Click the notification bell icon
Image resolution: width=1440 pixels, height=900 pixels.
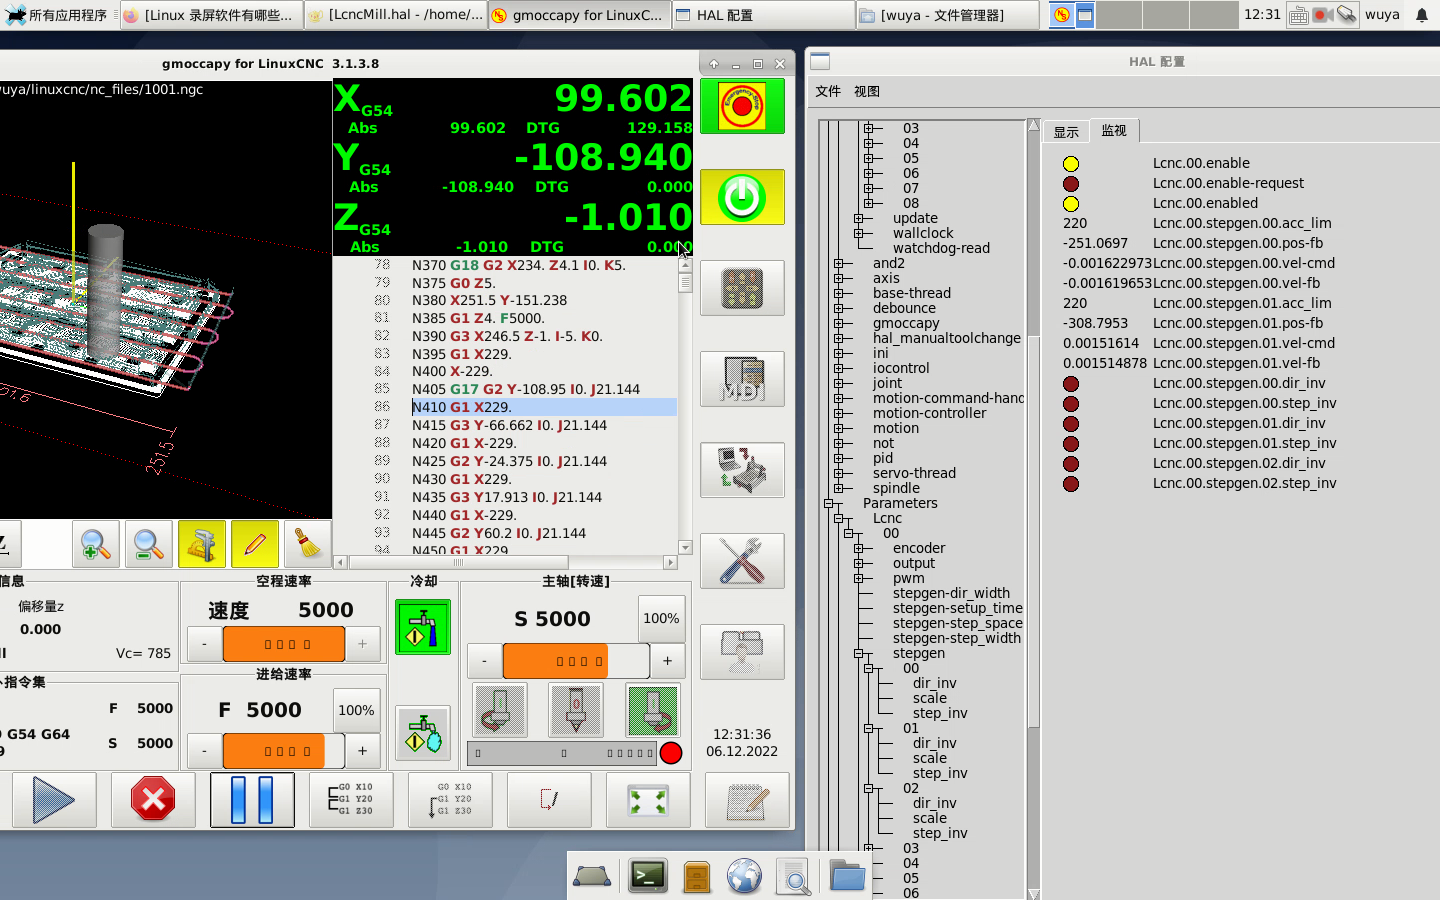[x=1422, y=15]
